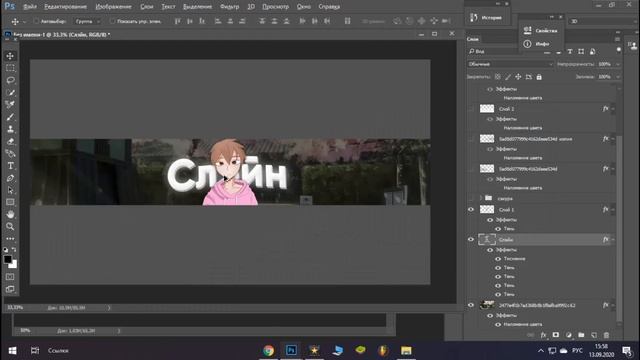Select the Eraser tool

(10, 142)
